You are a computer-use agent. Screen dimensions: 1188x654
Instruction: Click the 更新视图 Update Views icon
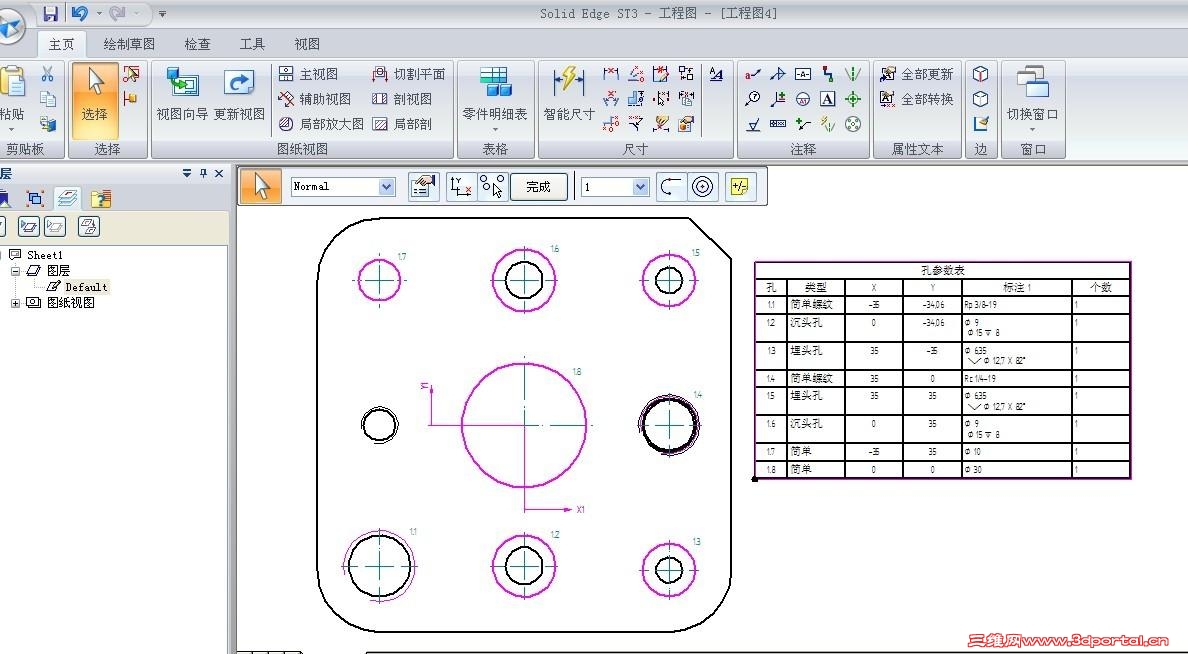click(x=239, y=95)
